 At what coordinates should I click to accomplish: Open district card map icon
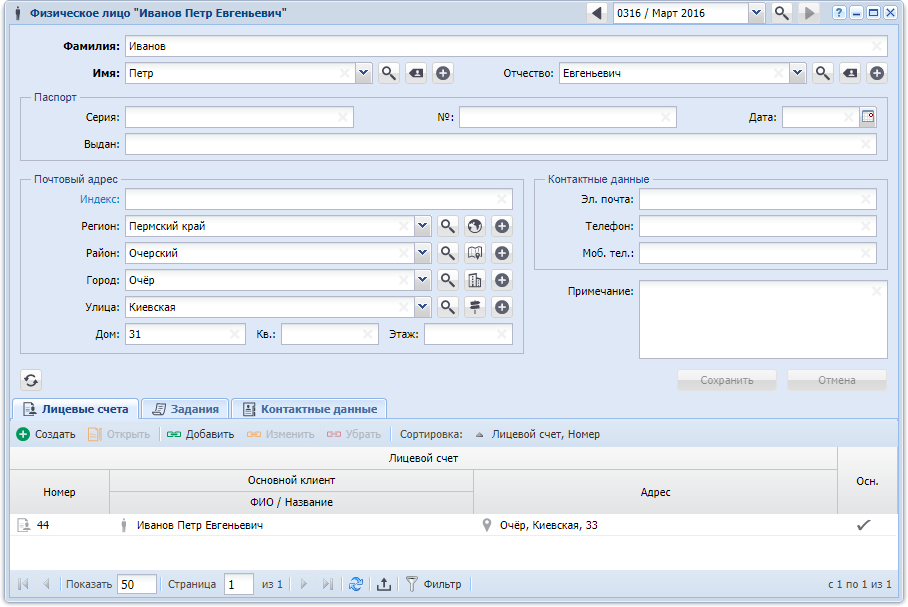point(475,253)
